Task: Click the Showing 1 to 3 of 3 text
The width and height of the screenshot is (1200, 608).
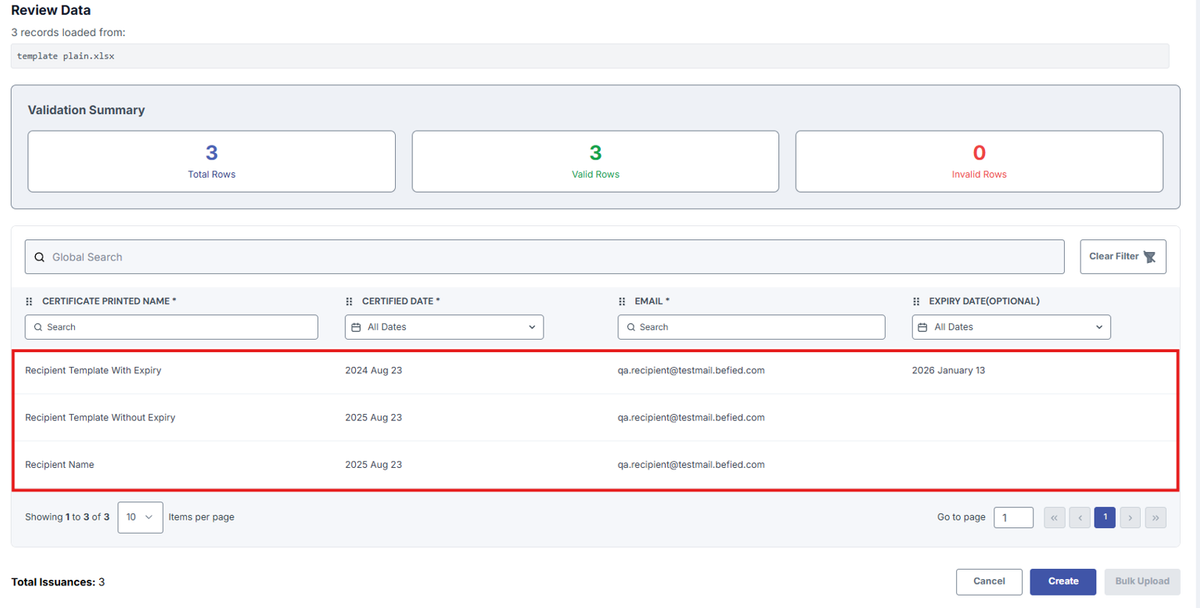Action: [x=67, y=517]
